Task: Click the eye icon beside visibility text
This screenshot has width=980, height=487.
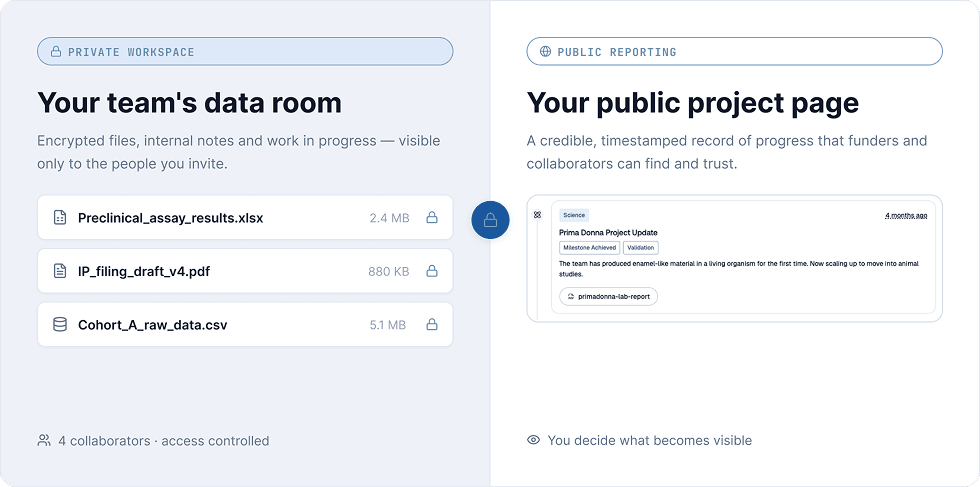Action: tap(533, 440)
